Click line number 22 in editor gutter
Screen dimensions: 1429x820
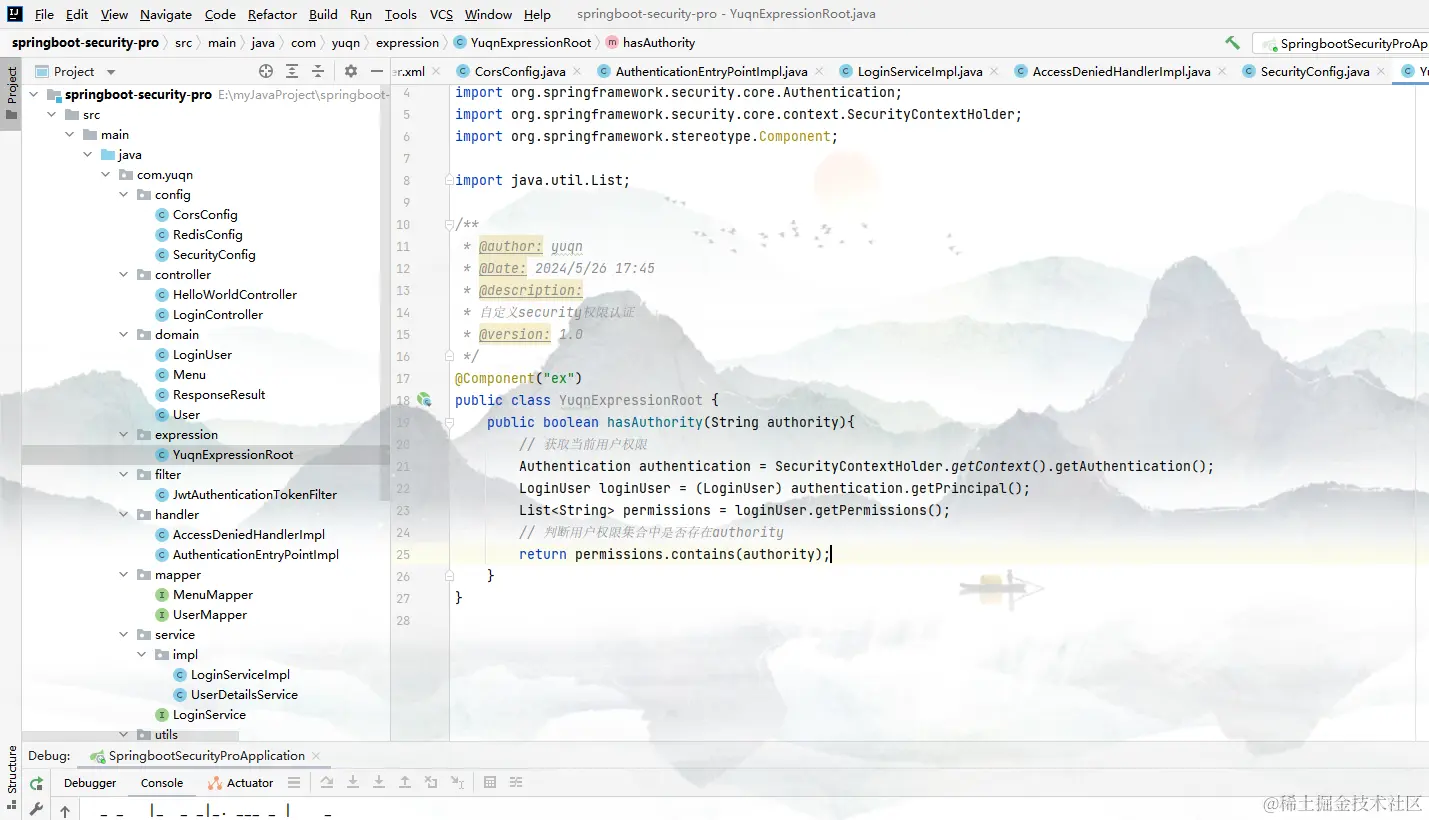click(403, 488)
